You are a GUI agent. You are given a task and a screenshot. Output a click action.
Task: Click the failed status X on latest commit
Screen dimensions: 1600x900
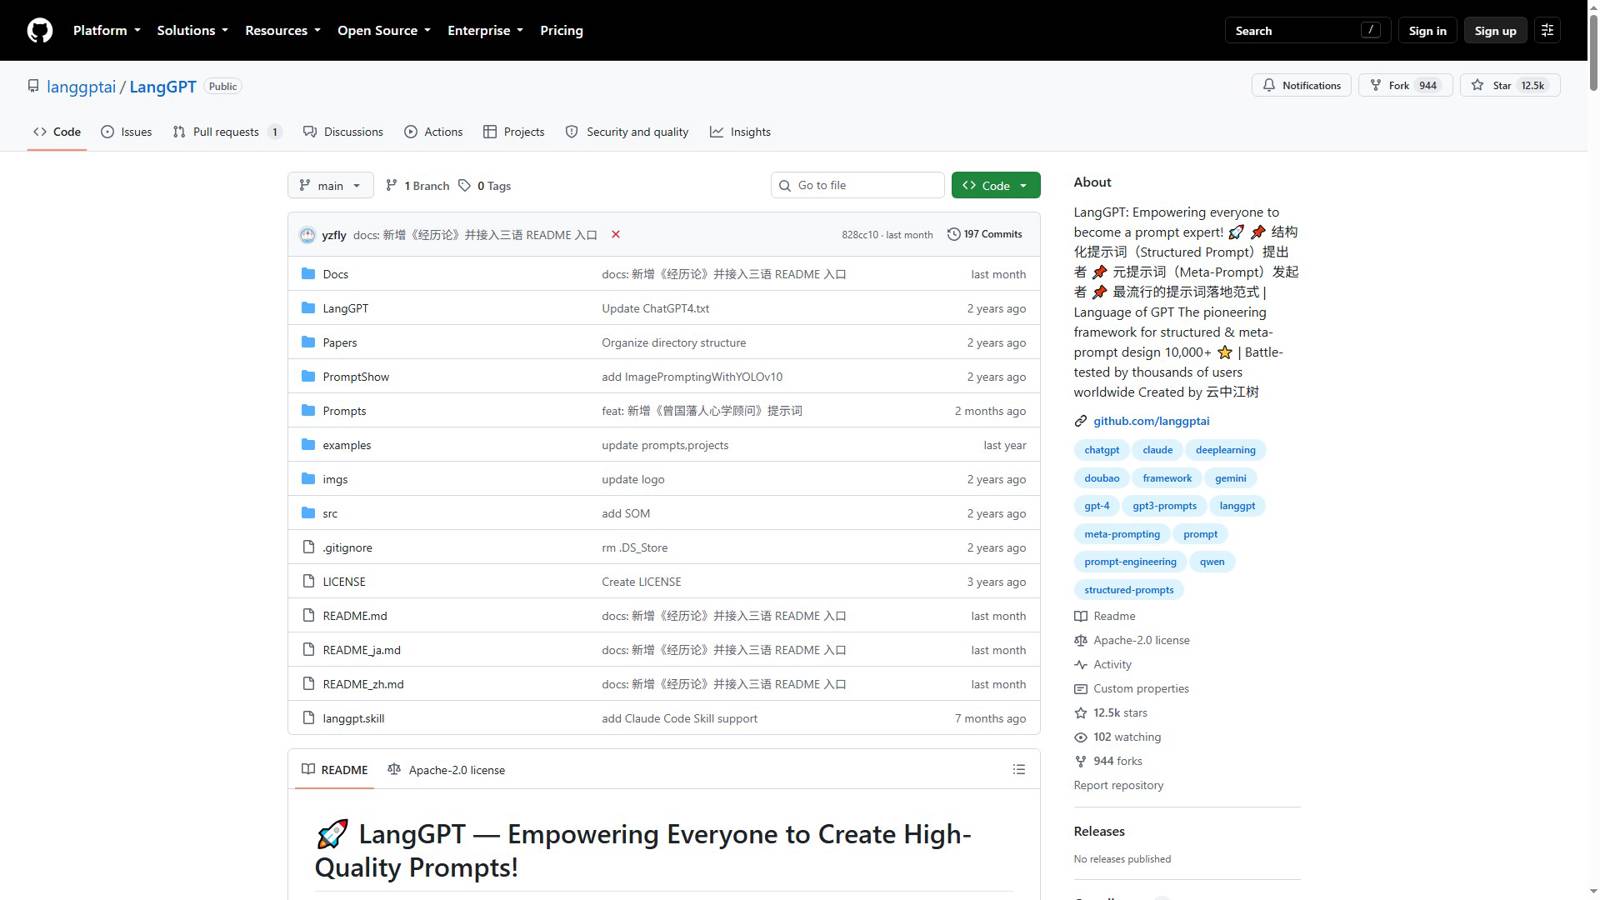616,234
